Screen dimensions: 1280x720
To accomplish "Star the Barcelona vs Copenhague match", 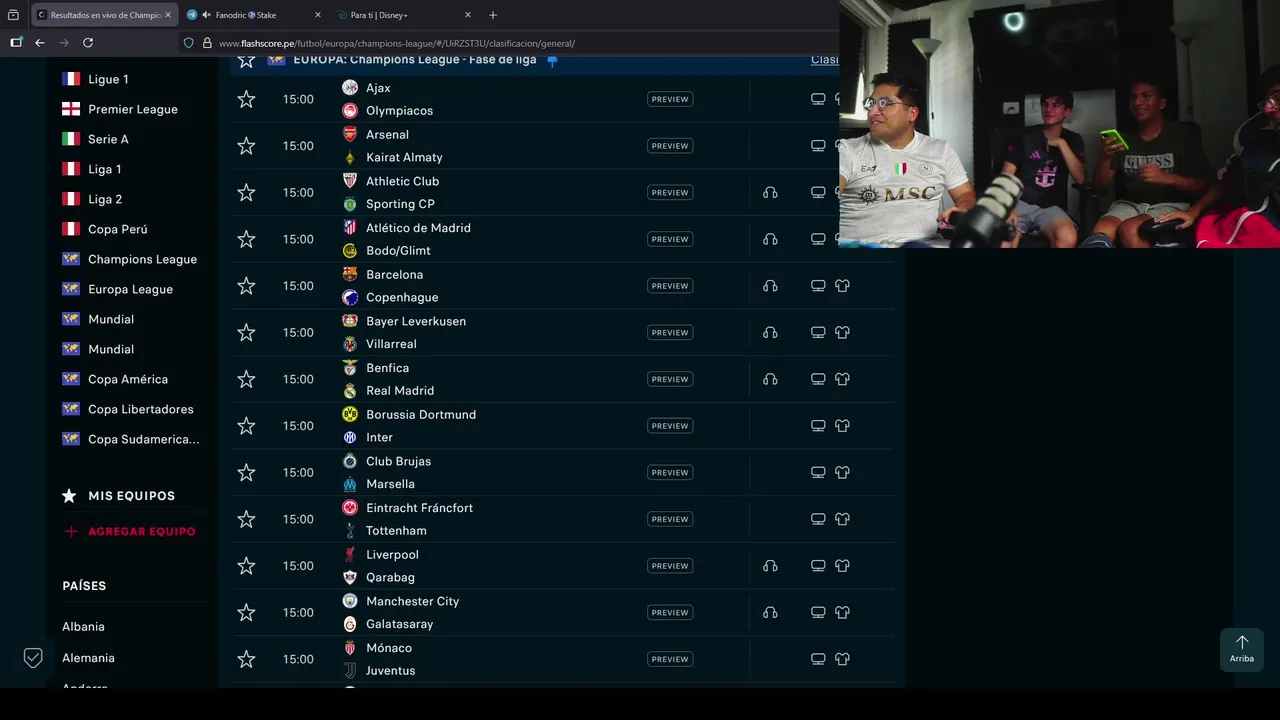I will tap(246, 286).
